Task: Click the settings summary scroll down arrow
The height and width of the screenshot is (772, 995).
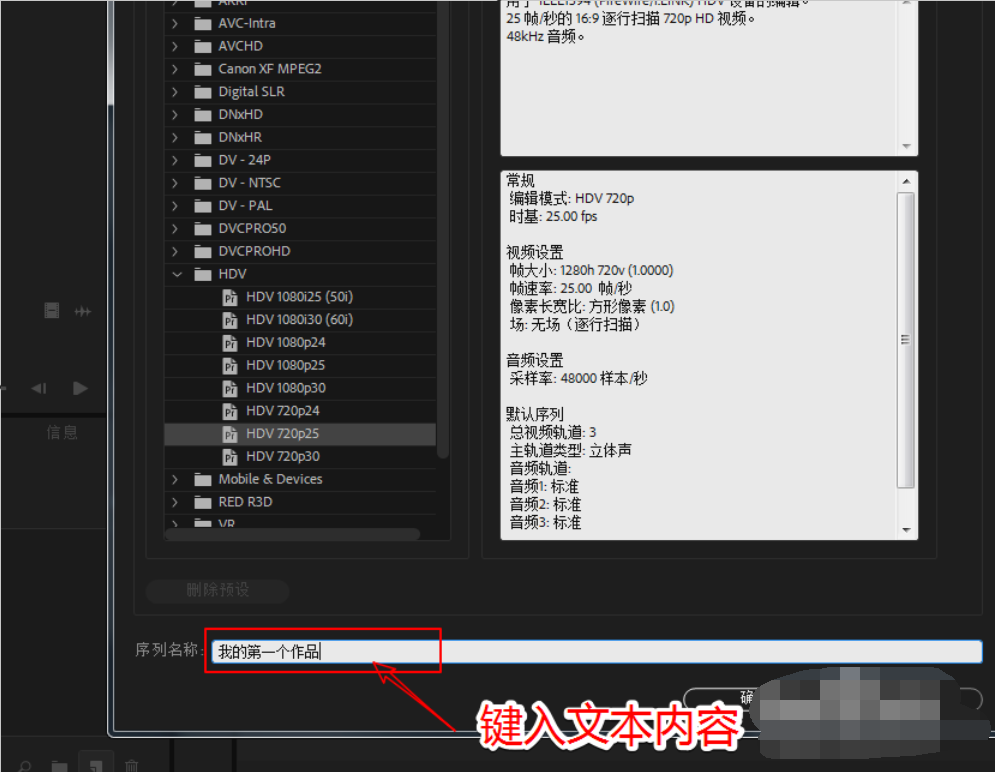Action: tap(906, 530)
